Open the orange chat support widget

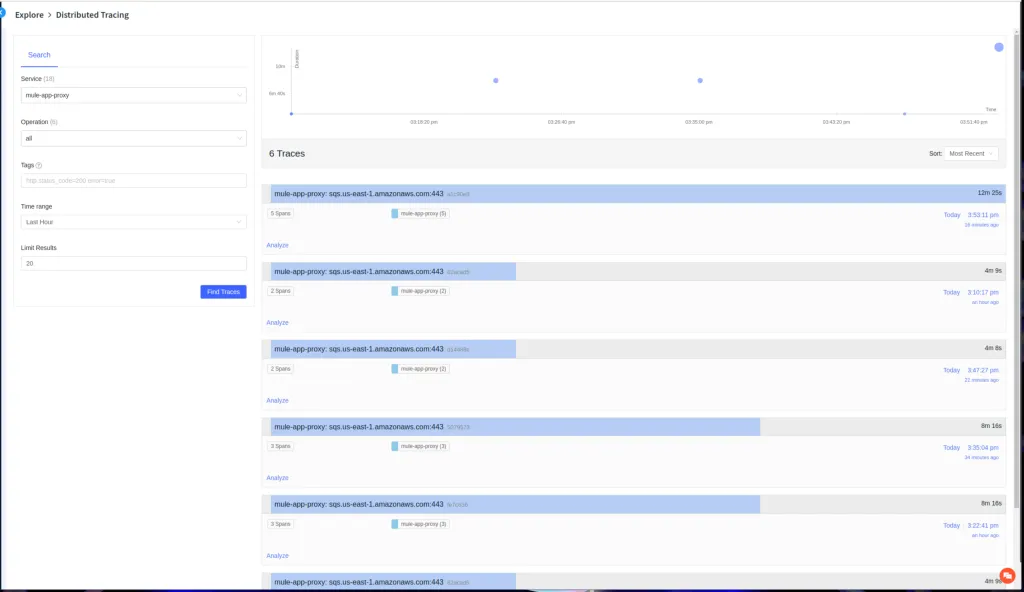[1007, 575]
